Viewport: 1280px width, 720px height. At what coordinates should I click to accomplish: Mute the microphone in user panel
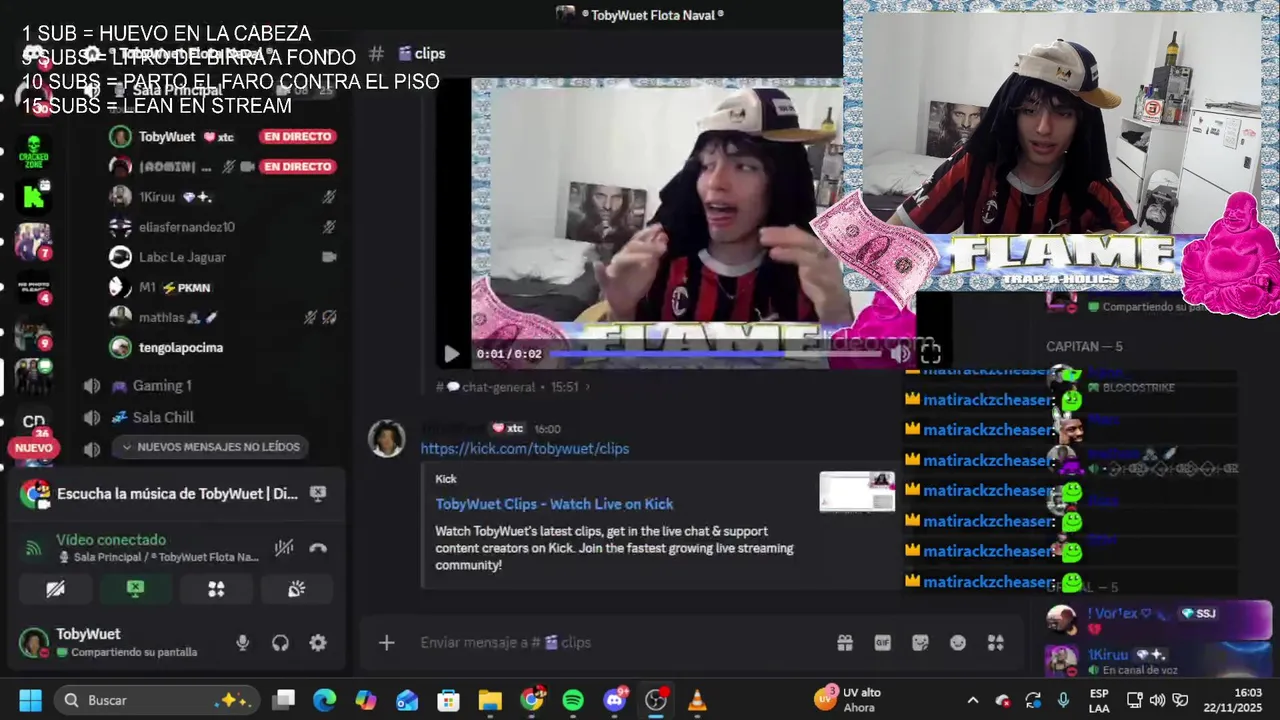[242, 643]
